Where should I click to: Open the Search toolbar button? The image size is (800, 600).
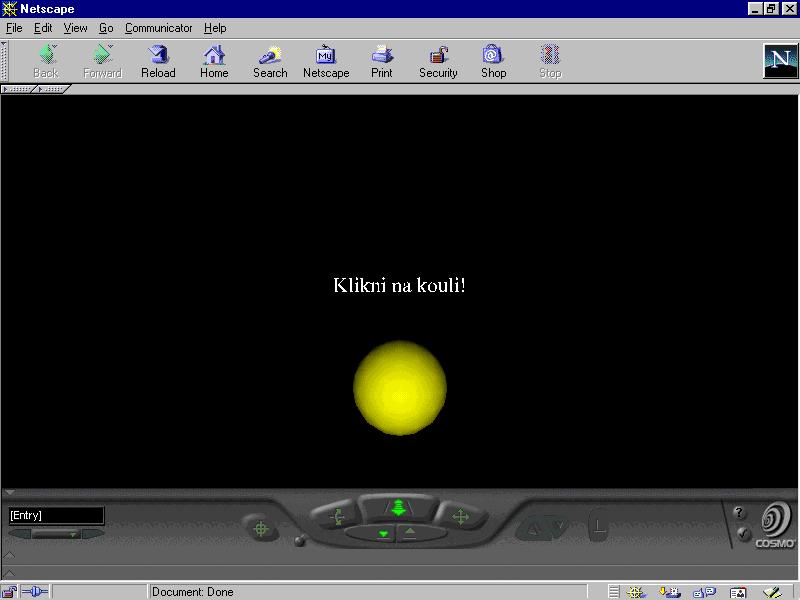pos(270,61)
